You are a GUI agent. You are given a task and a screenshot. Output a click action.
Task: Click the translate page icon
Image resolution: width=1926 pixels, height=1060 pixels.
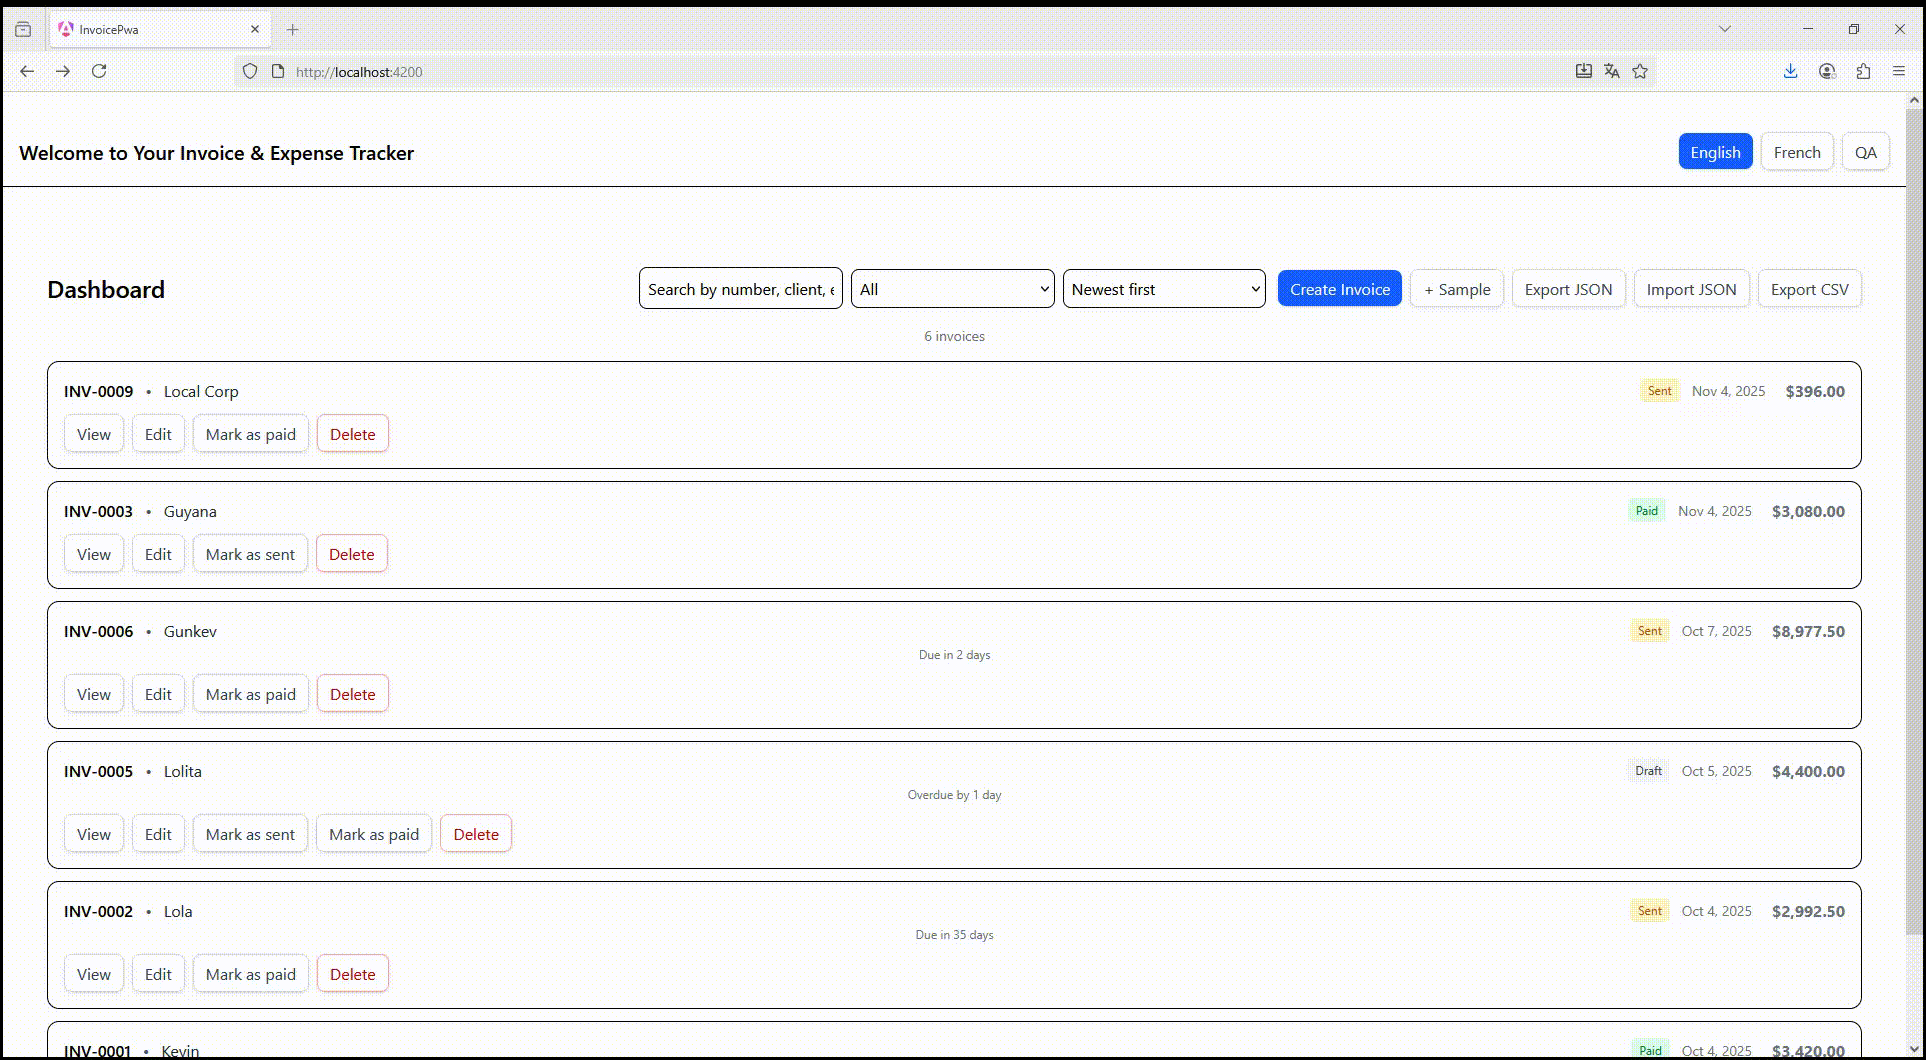[1611, 71]
